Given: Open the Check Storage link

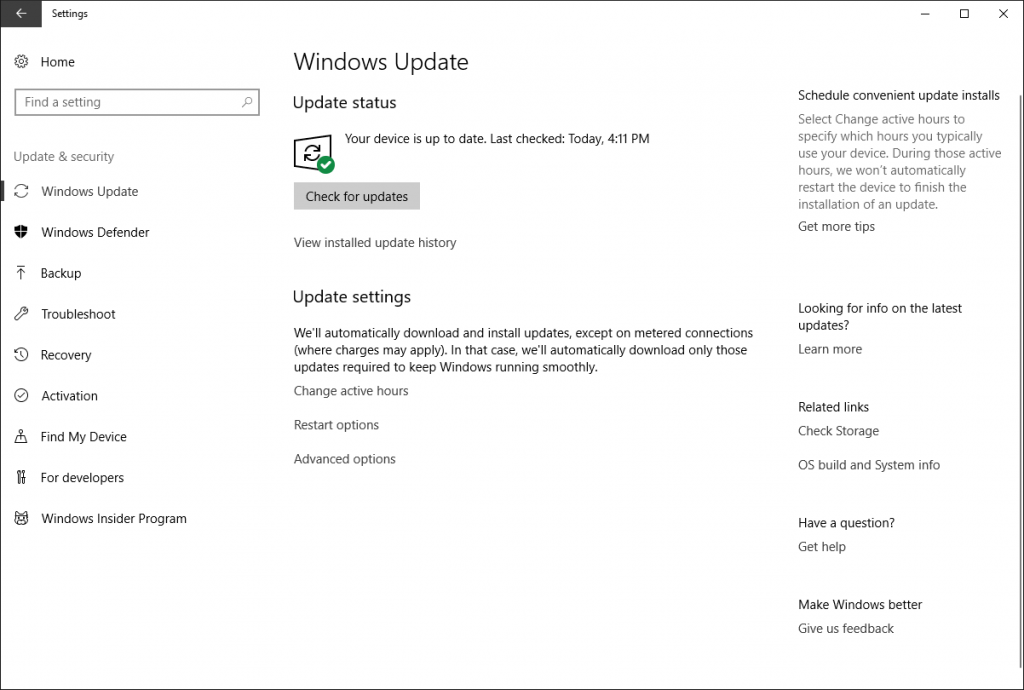Looking at the screenshot, I should coord(838,430).
